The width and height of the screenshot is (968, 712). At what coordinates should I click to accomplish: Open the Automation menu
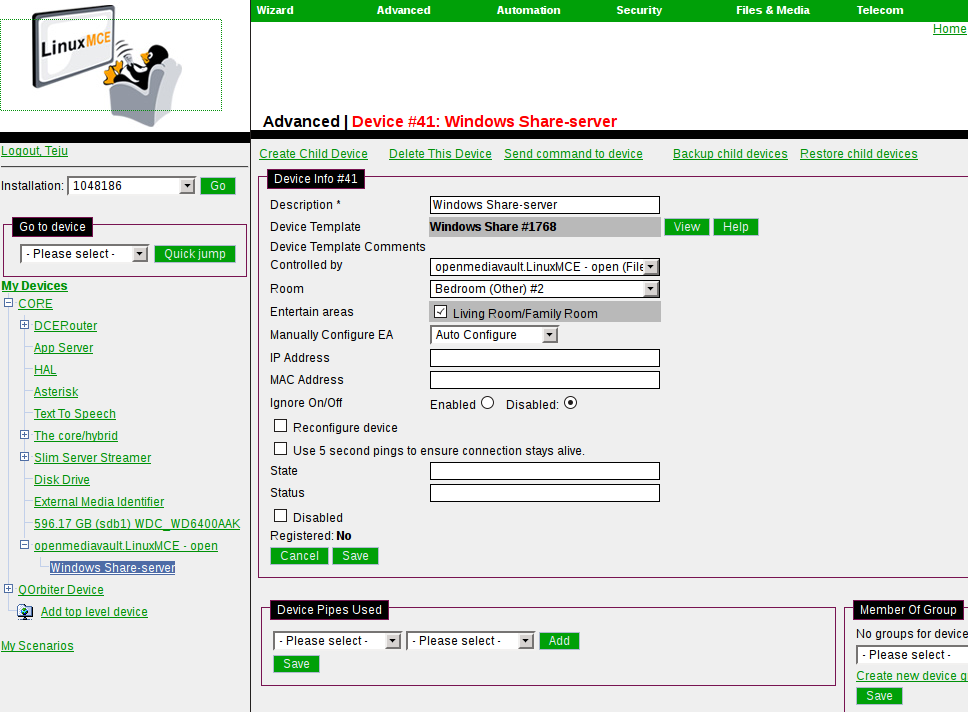528,10
